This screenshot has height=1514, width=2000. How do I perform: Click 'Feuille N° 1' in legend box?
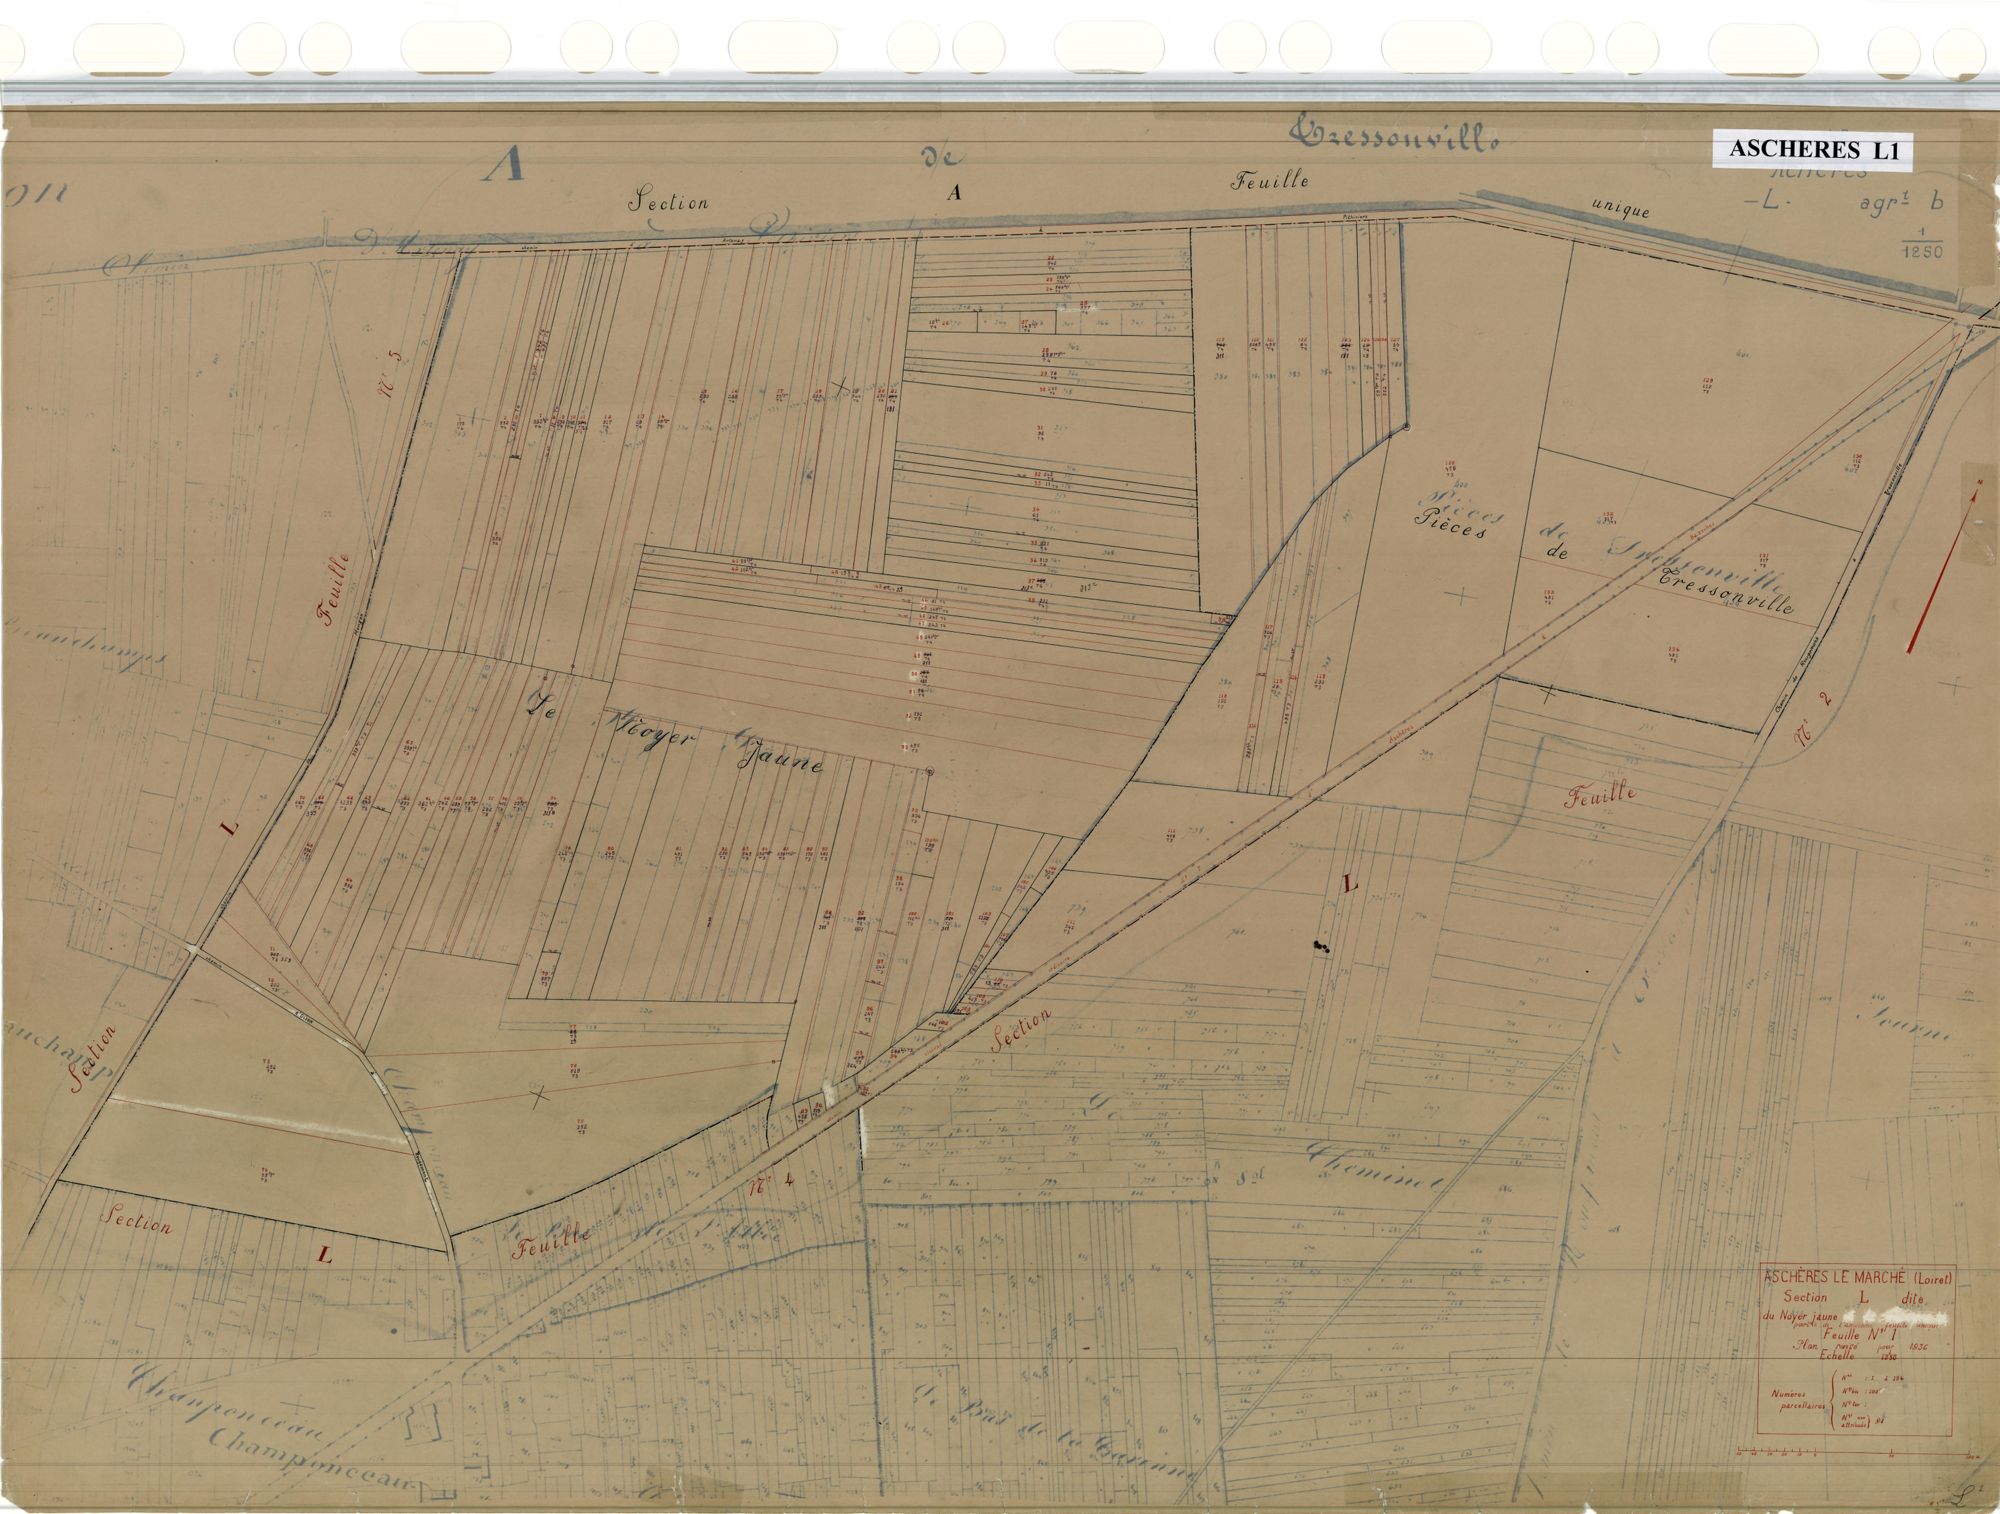tap(1862, 1333)
